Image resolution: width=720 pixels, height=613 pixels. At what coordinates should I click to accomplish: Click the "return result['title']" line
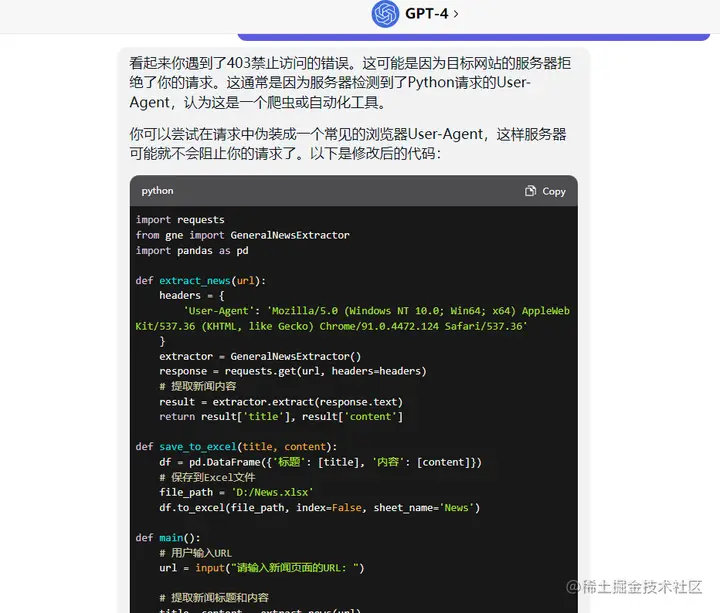click(281, 417)
